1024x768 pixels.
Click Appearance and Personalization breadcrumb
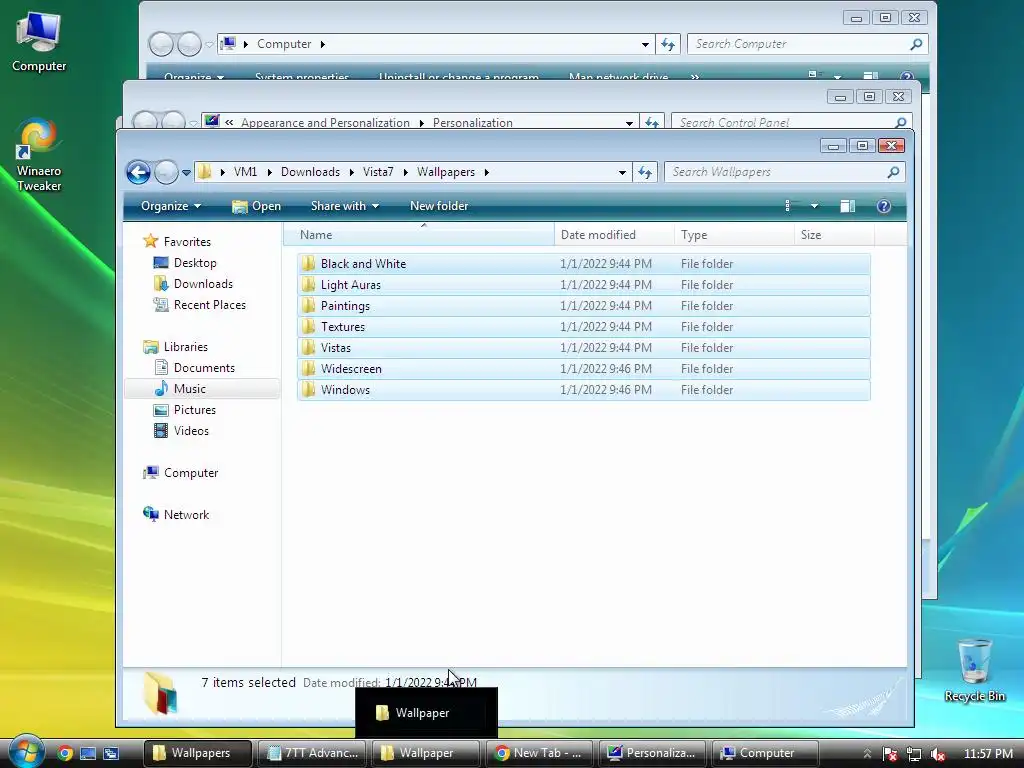[x=325, y=123]
